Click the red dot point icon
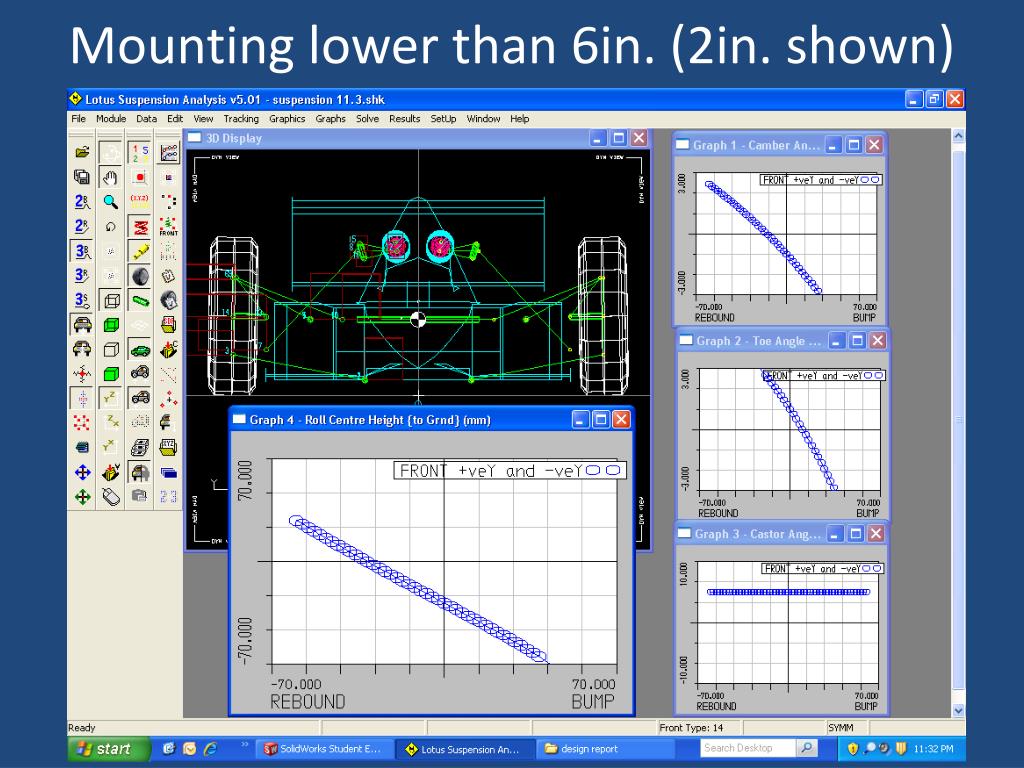 coord(140,177)
